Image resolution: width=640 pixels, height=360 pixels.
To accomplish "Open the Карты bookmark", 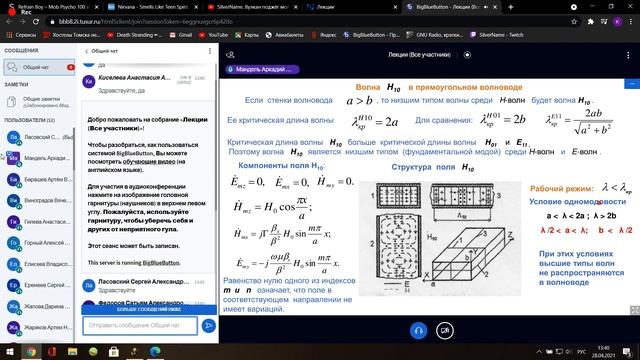I will coord(247,35).
